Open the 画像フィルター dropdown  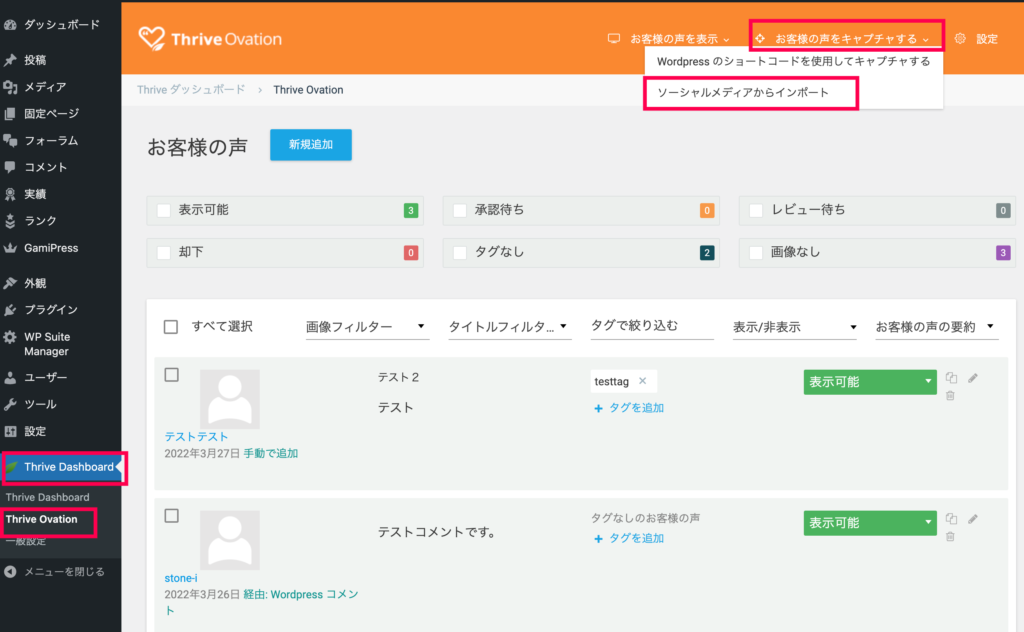pos(367,327)
